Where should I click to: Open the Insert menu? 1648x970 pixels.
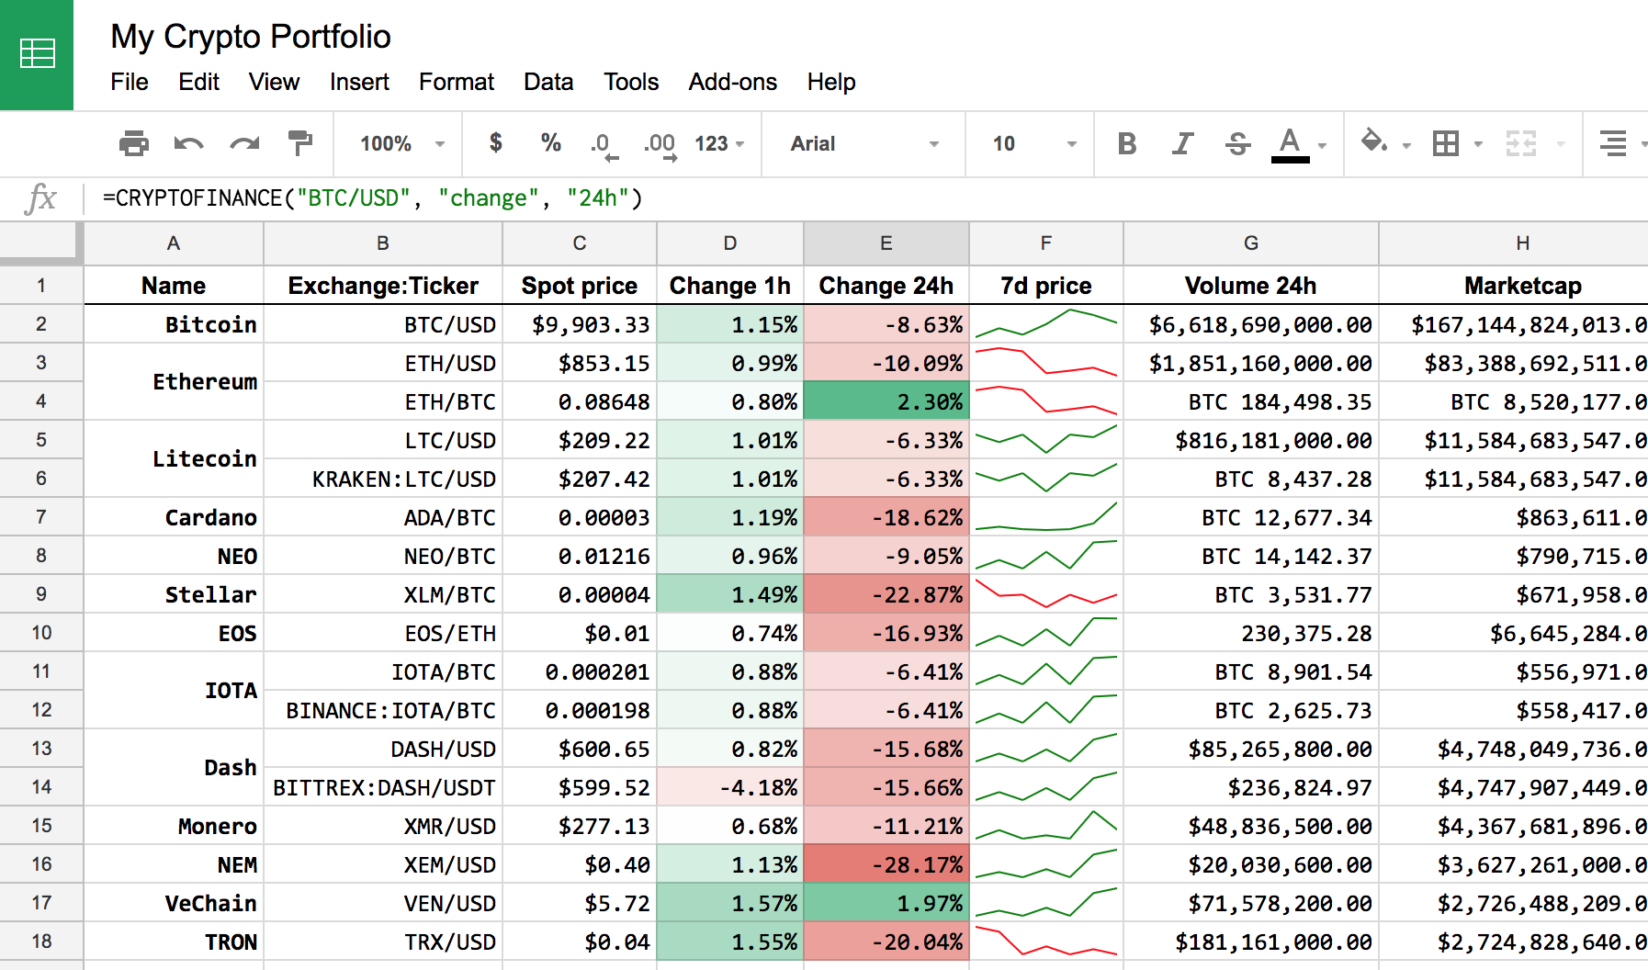pyautogui.click(x=359, y=82)
